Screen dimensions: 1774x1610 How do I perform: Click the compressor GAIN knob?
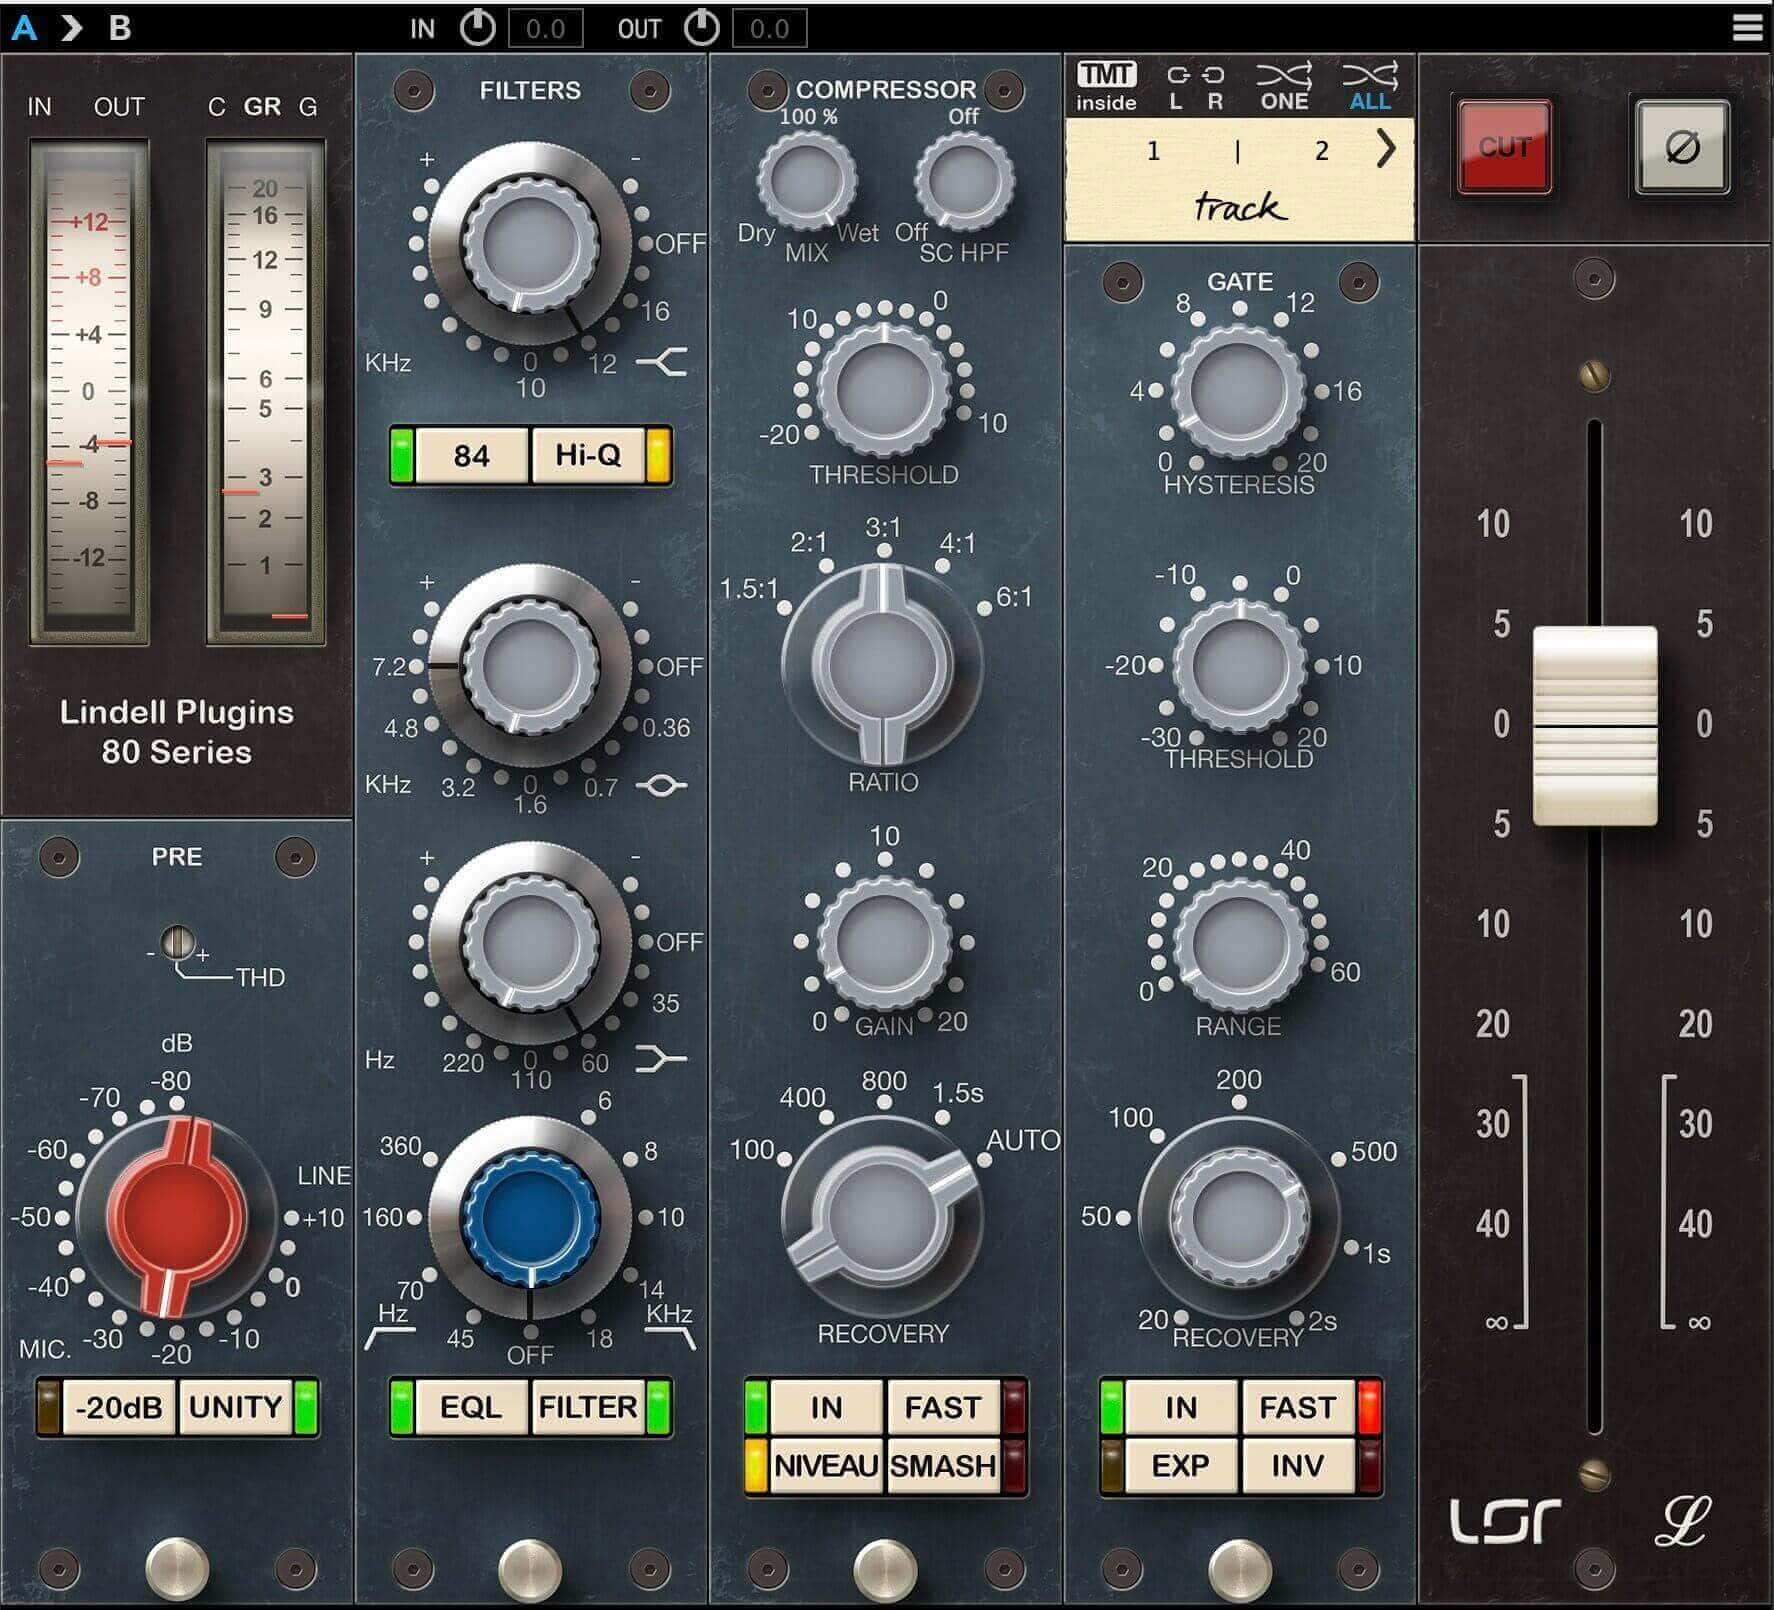click(884, 942)
